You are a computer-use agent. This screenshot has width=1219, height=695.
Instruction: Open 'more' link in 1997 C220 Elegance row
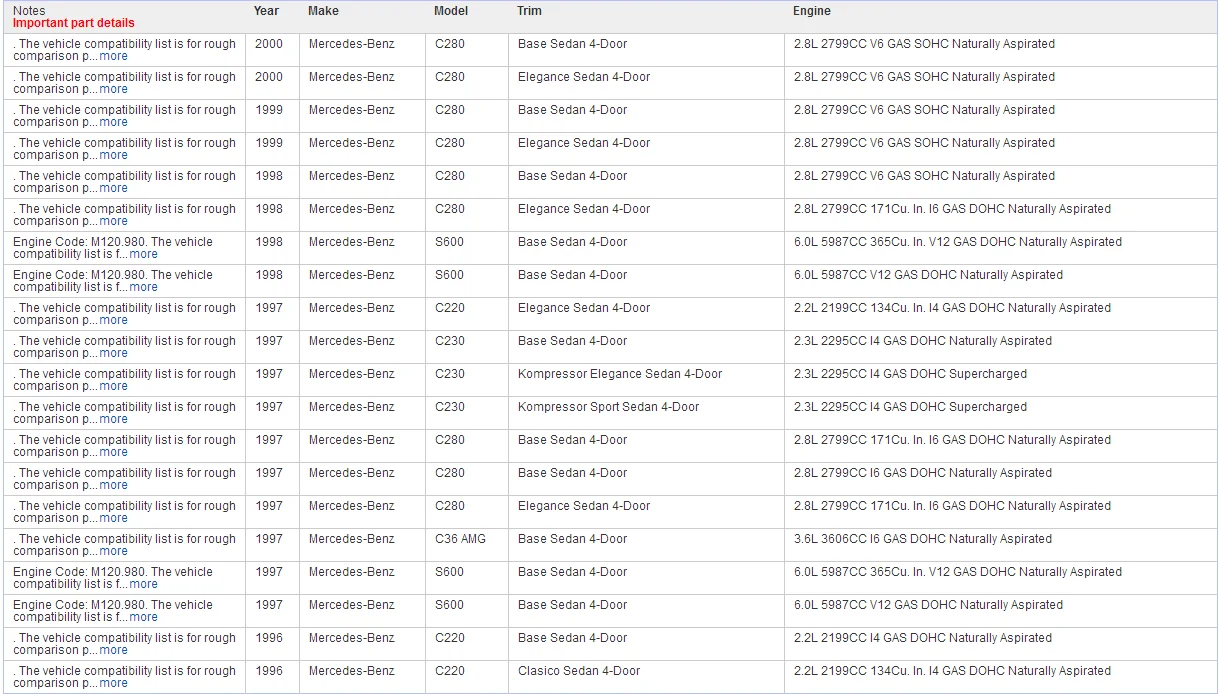(x=113, y=320)
